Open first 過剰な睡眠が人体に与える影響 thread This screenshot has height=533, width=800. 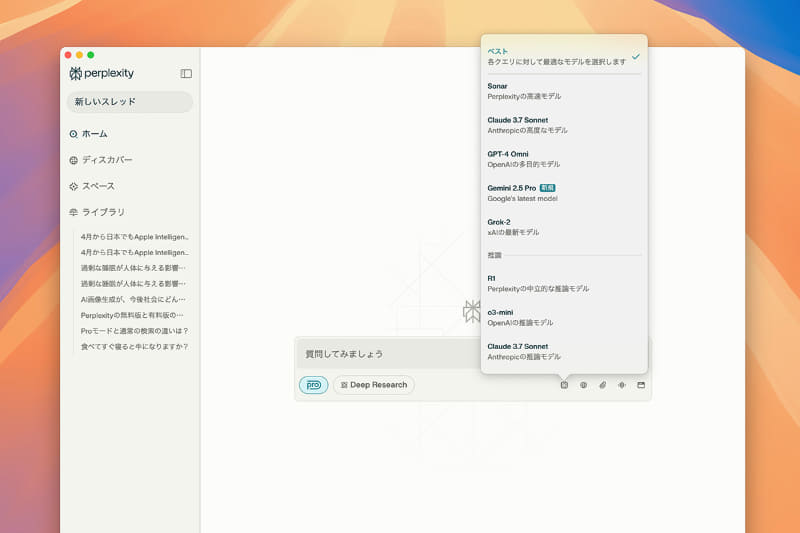pyautogui.click(x=133, y=268)
